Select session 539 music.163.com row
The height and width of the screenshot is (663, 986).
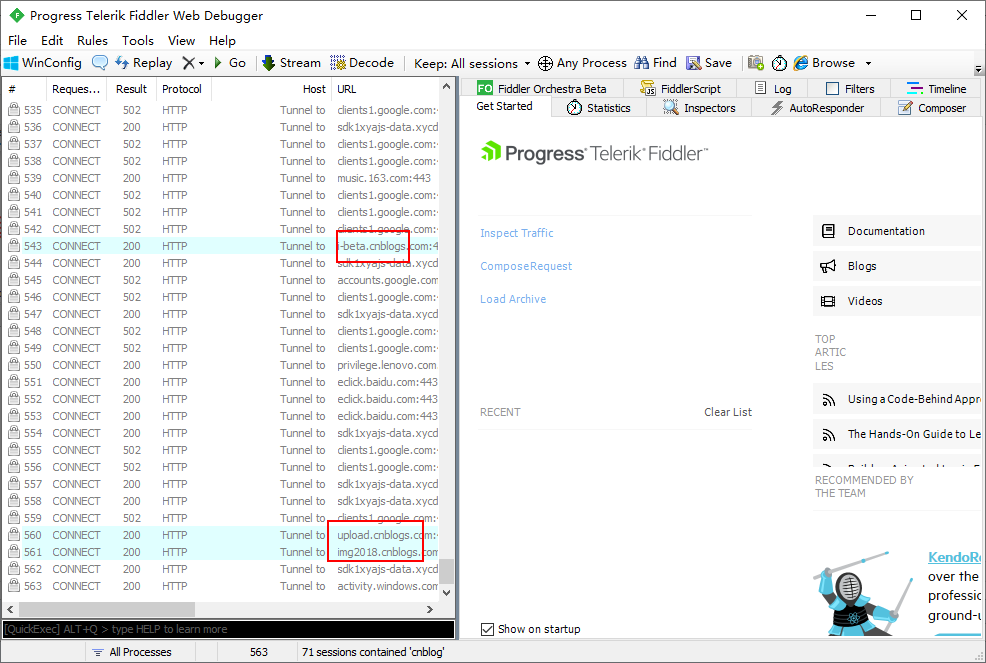222,178
